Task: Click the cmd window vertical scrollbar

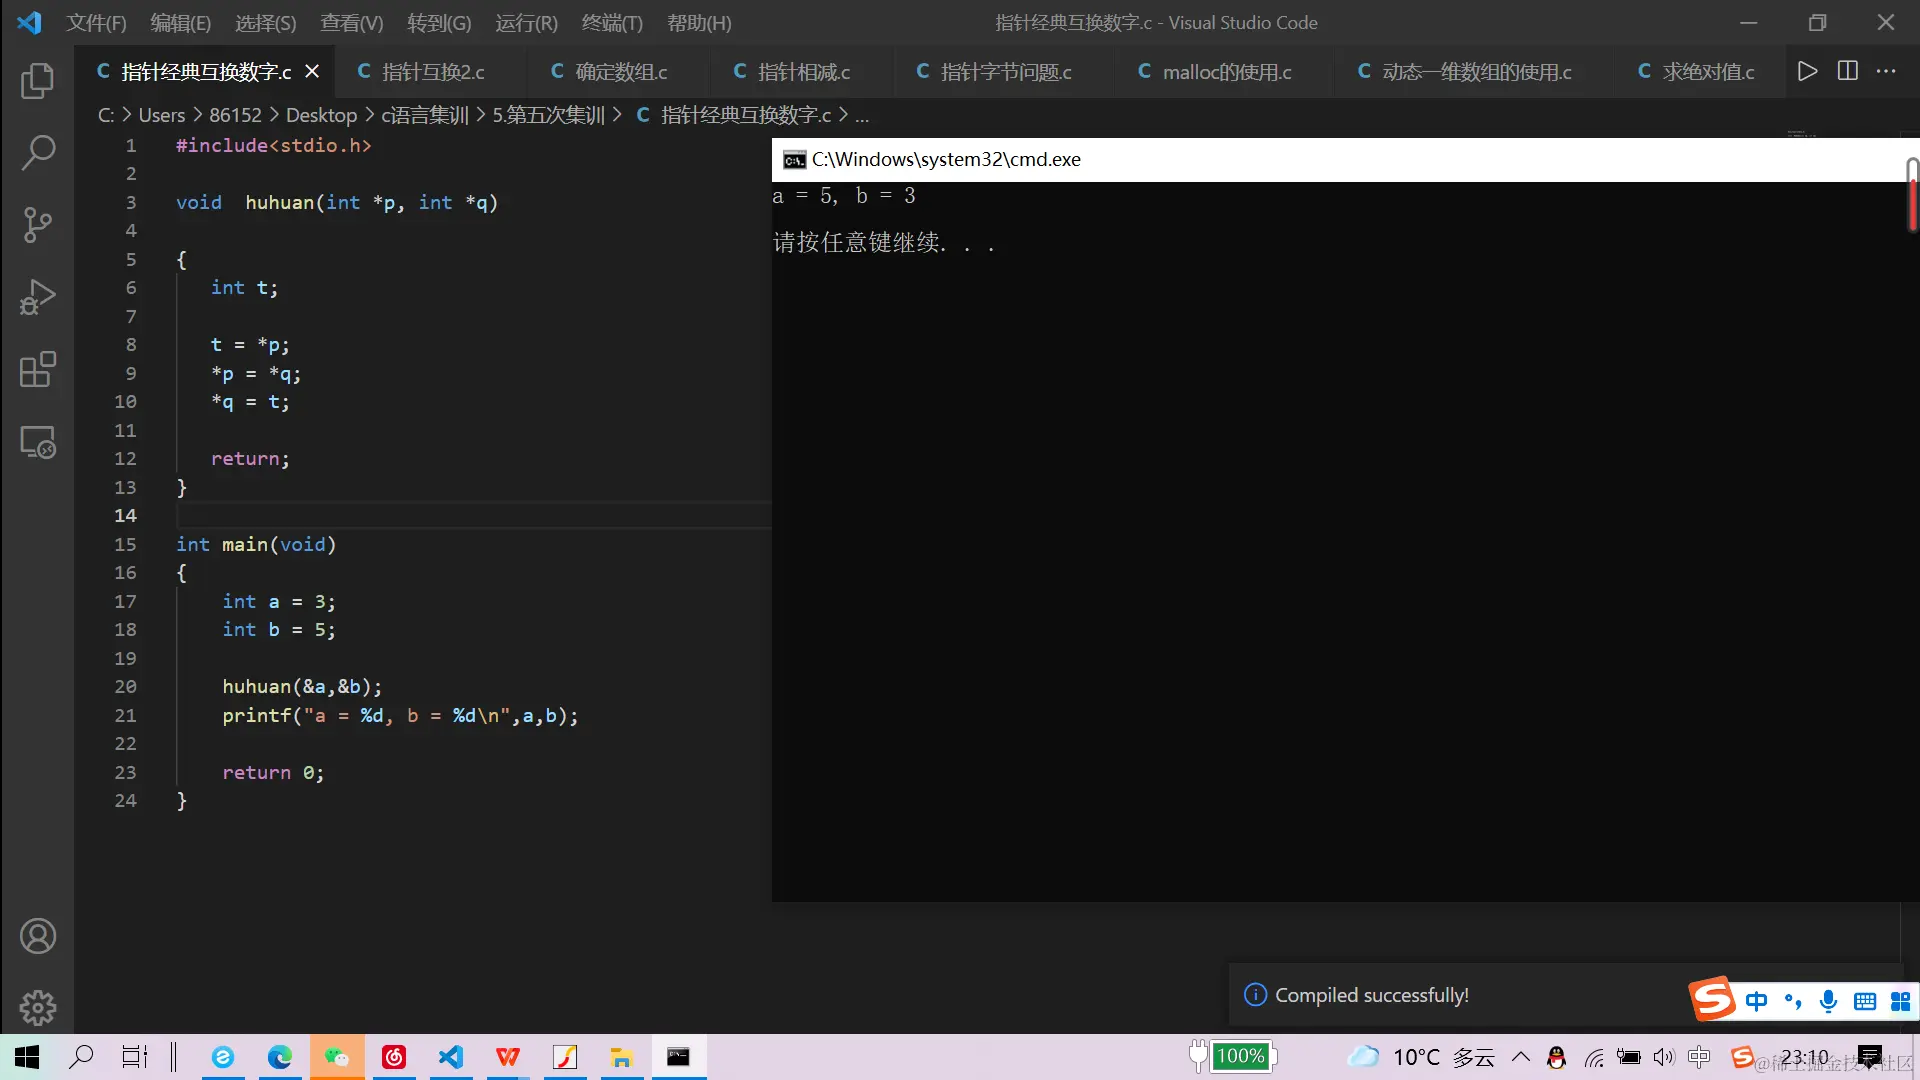Action: pos(1911,195)
